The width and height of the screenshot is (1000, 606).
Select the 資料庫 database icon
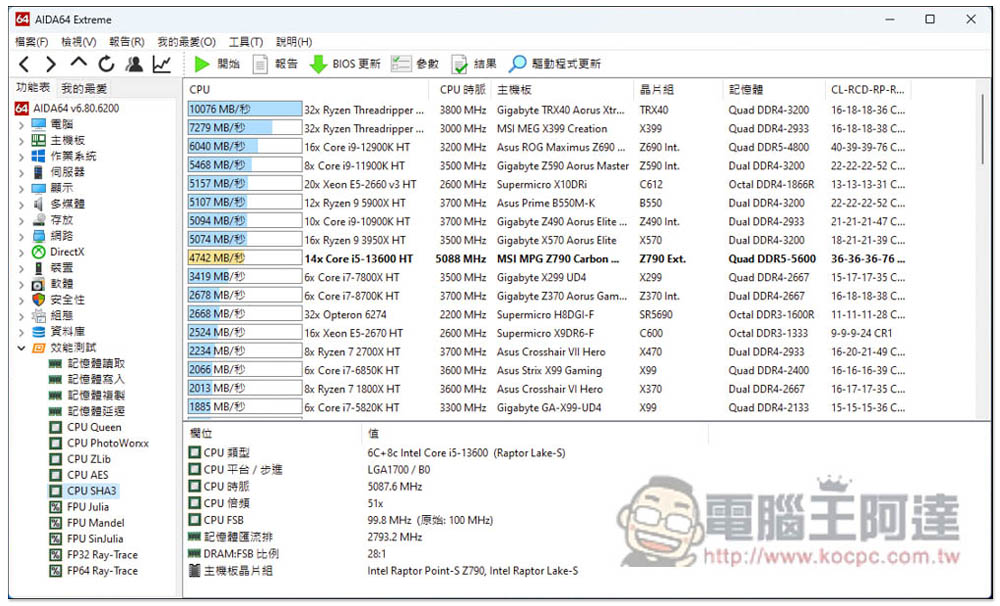point(39,332)
